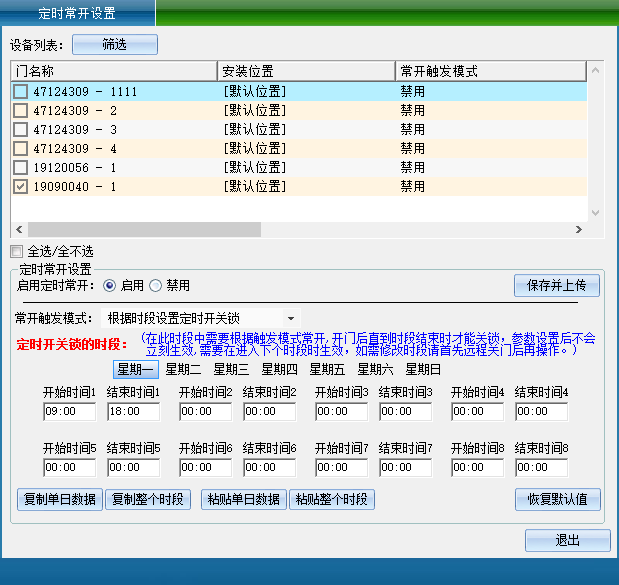Click 保存并上传 button

pyautogui.click(x=556, y=285)
